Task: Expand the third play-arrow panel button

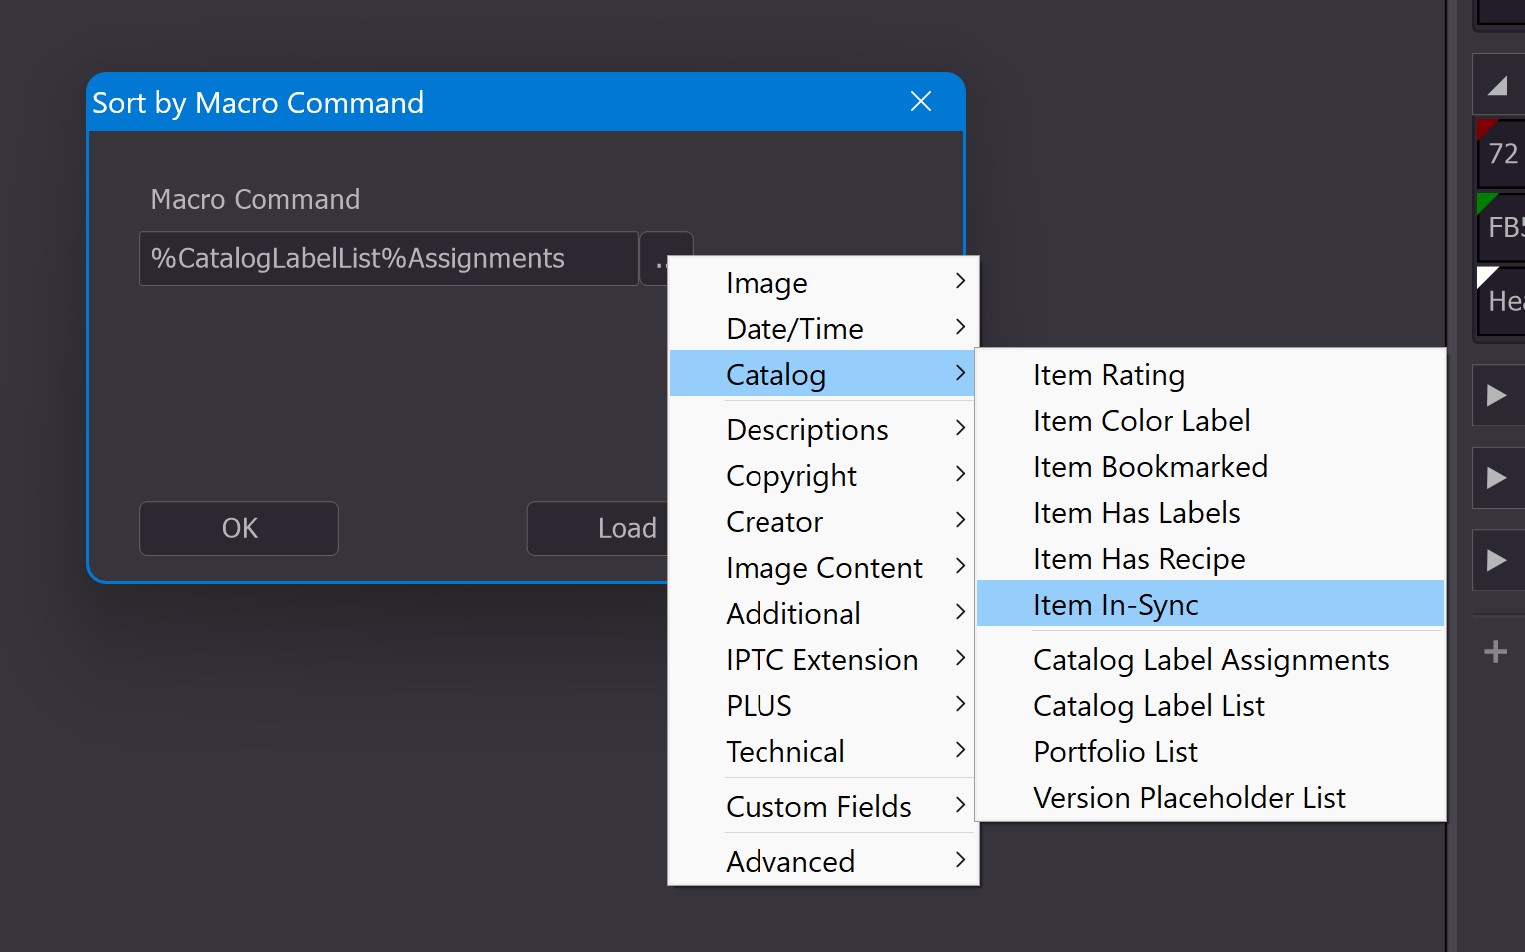Action: tap(1497, 560)
